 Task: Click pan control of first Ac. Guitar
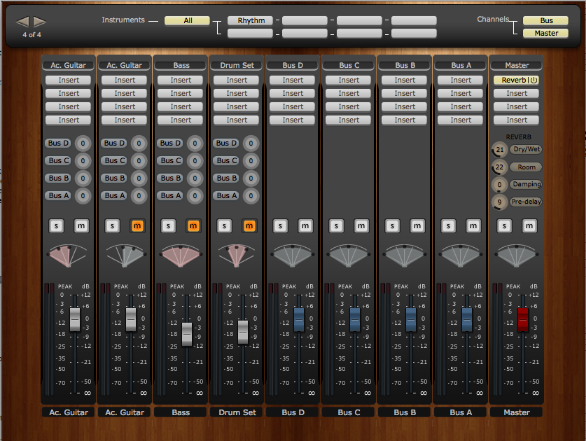[68, 255]
